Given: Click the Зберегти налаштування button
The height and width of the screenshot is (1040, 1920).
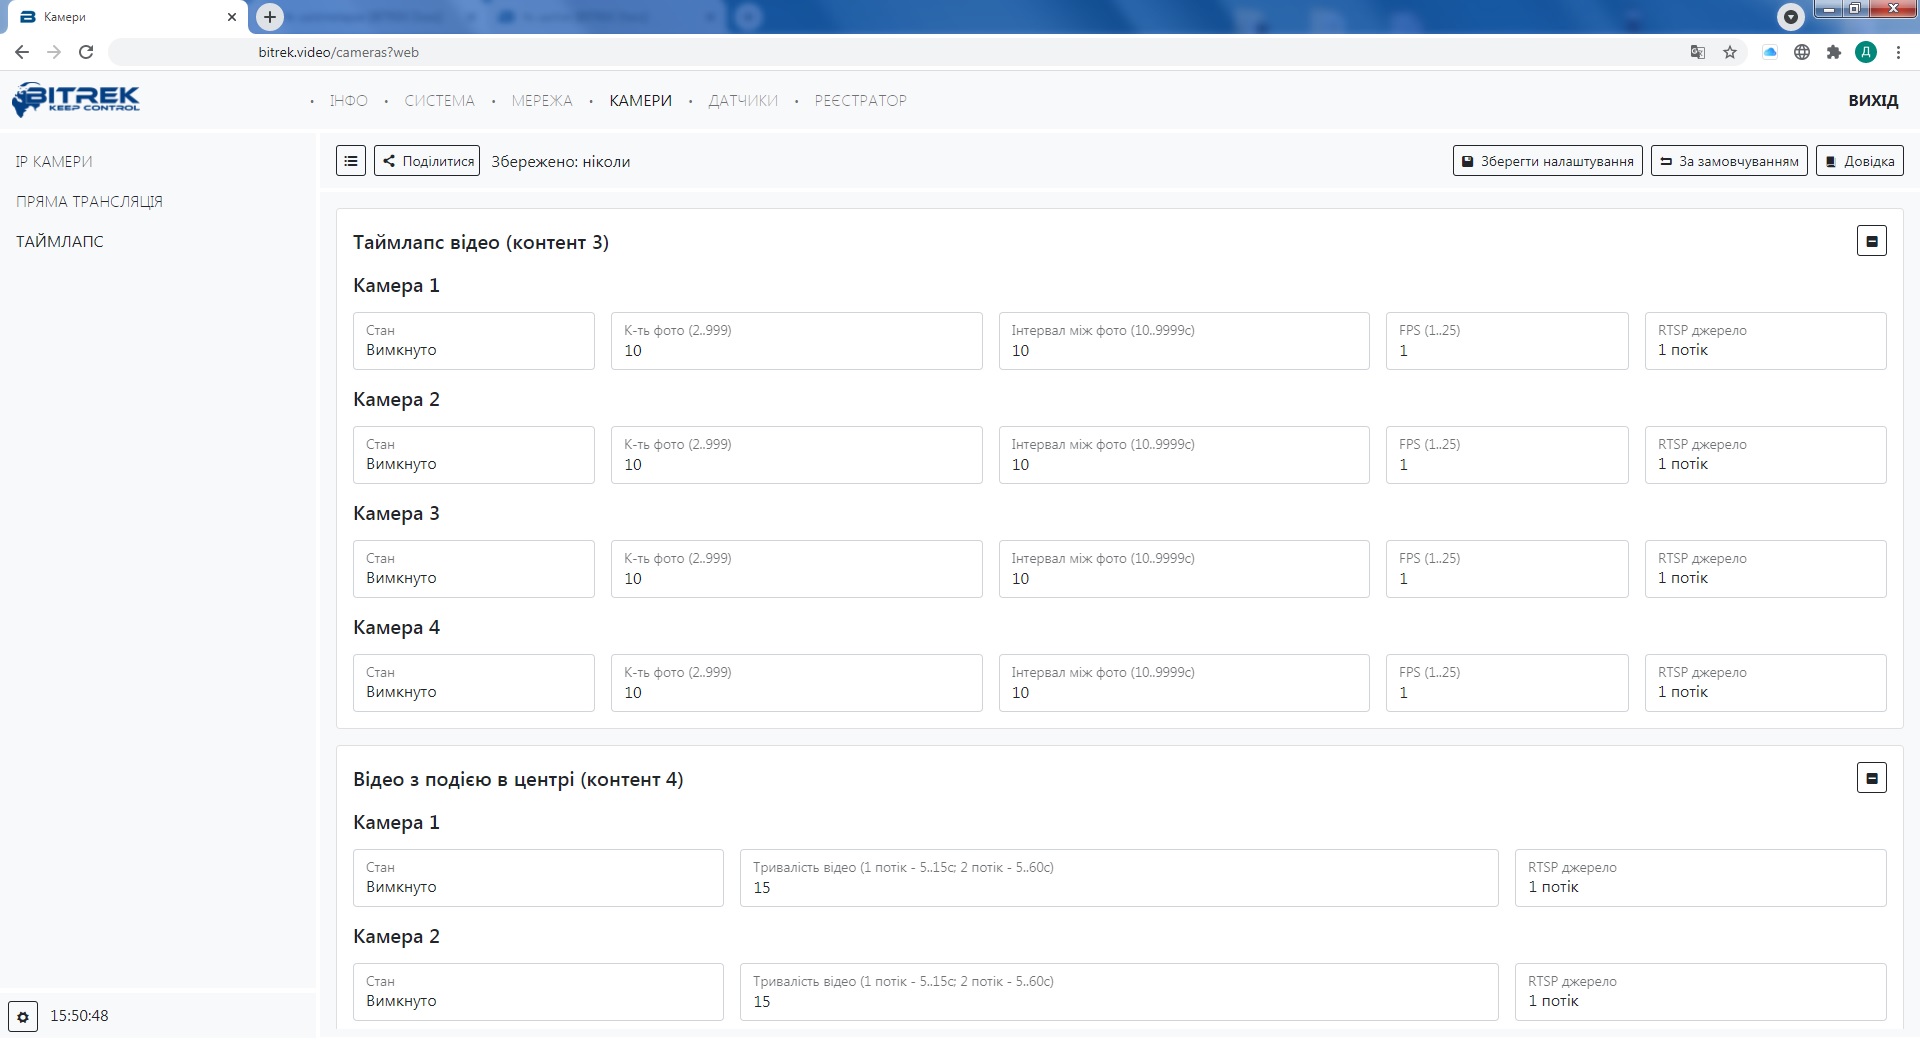Looking at the screenshot, I should pyautogui.click(x=1547, y=161).
